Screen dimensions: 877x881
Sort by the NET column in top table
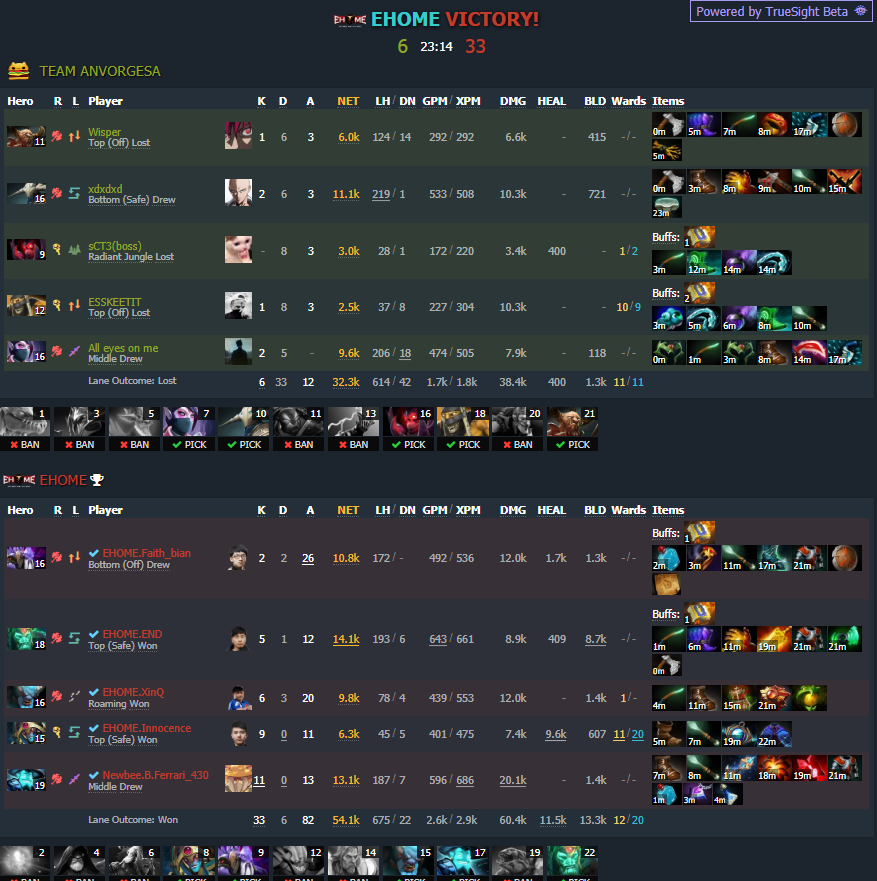348,101
